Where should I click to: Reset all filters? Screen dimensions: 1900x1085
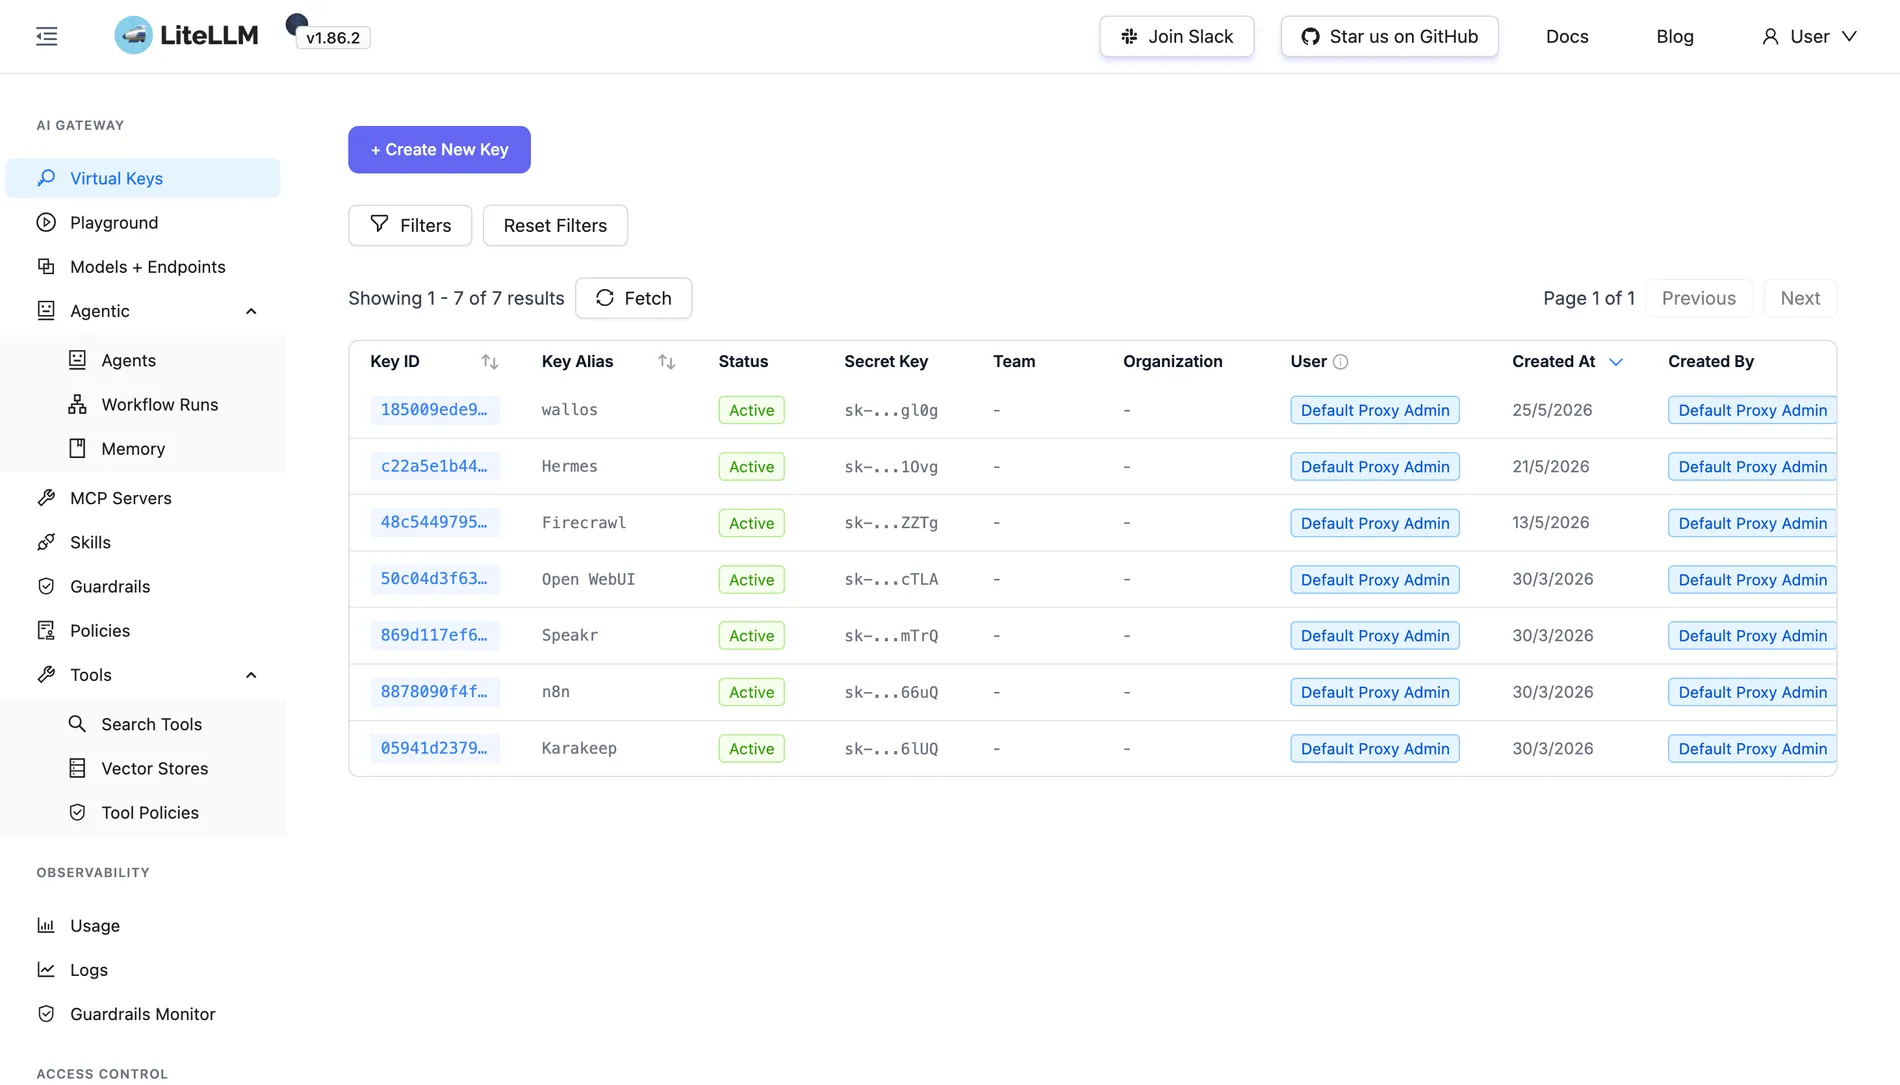click(x=555, y=225)
